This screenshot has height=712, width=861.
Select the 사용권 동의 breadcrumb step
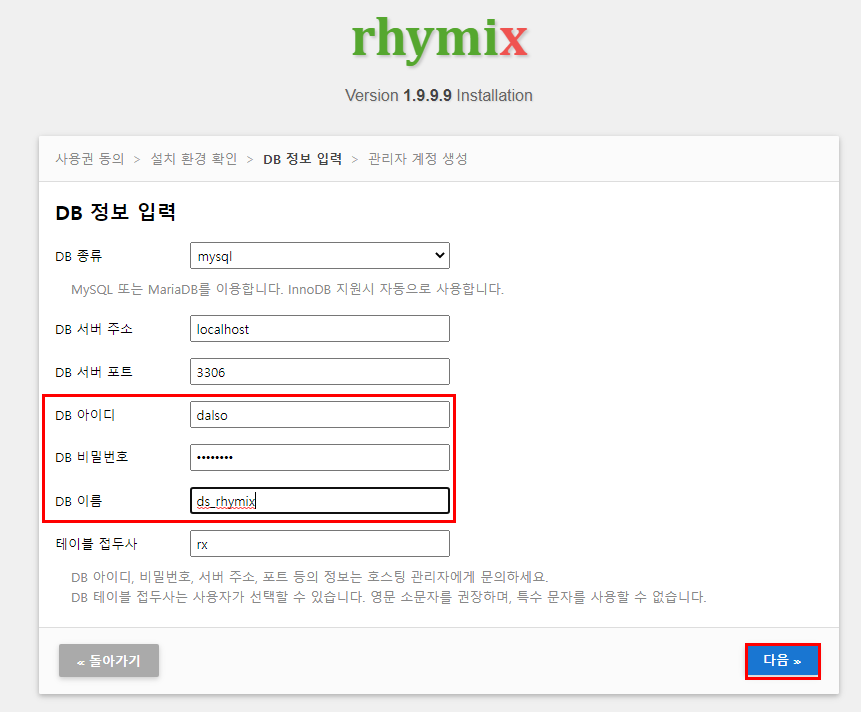click(x=90, y=159)
